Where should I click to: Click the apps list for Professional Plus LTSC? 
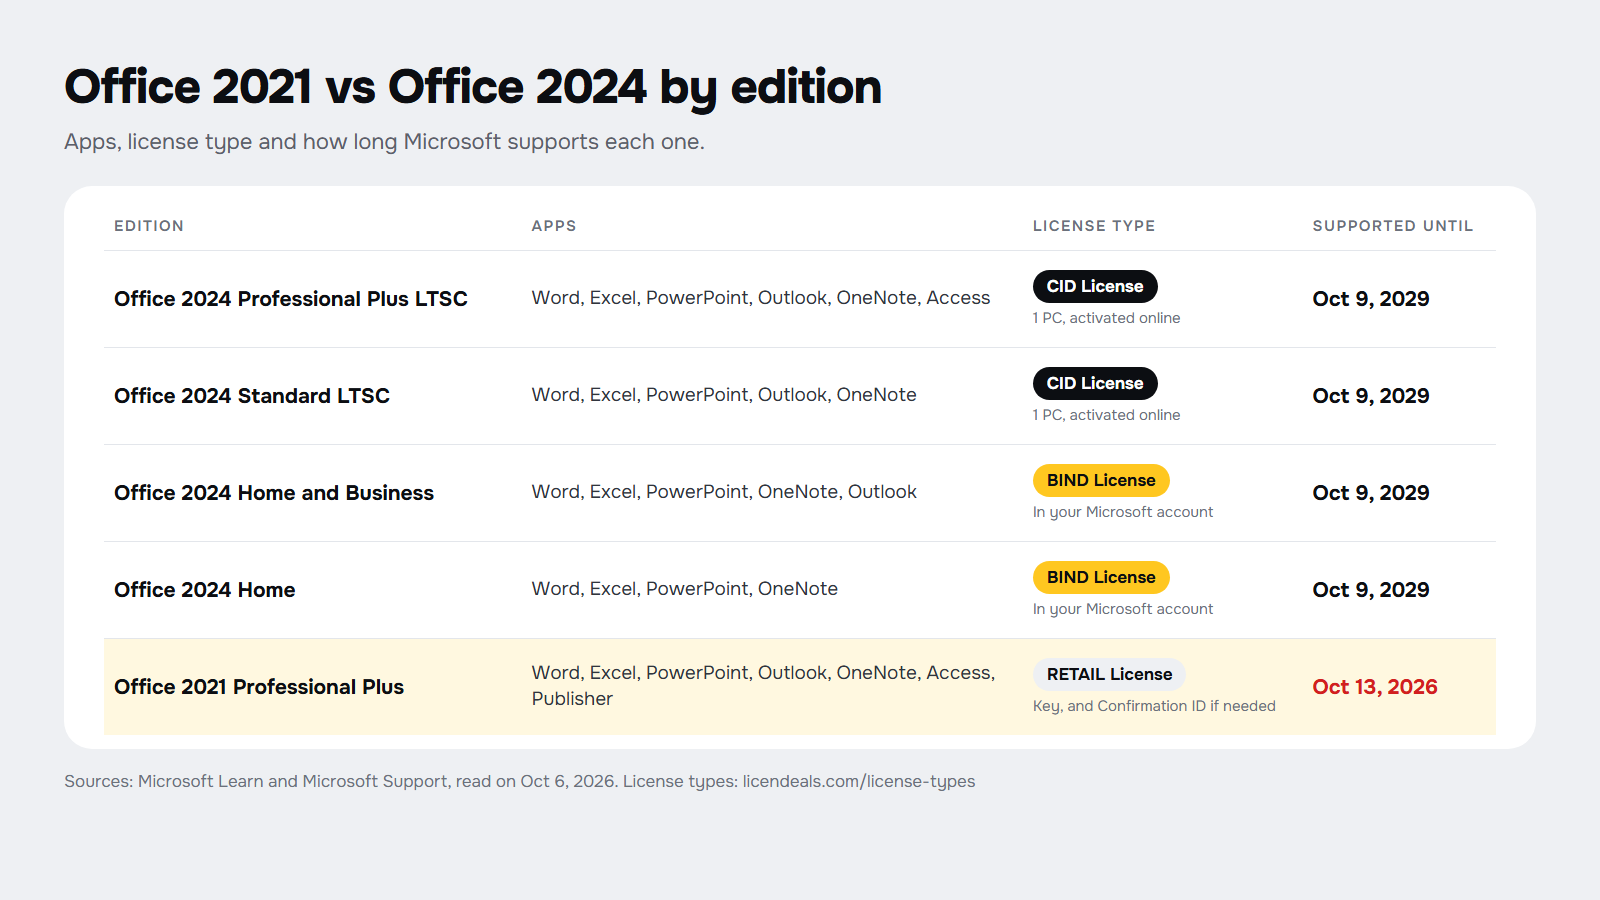click(x=761, y=298)
